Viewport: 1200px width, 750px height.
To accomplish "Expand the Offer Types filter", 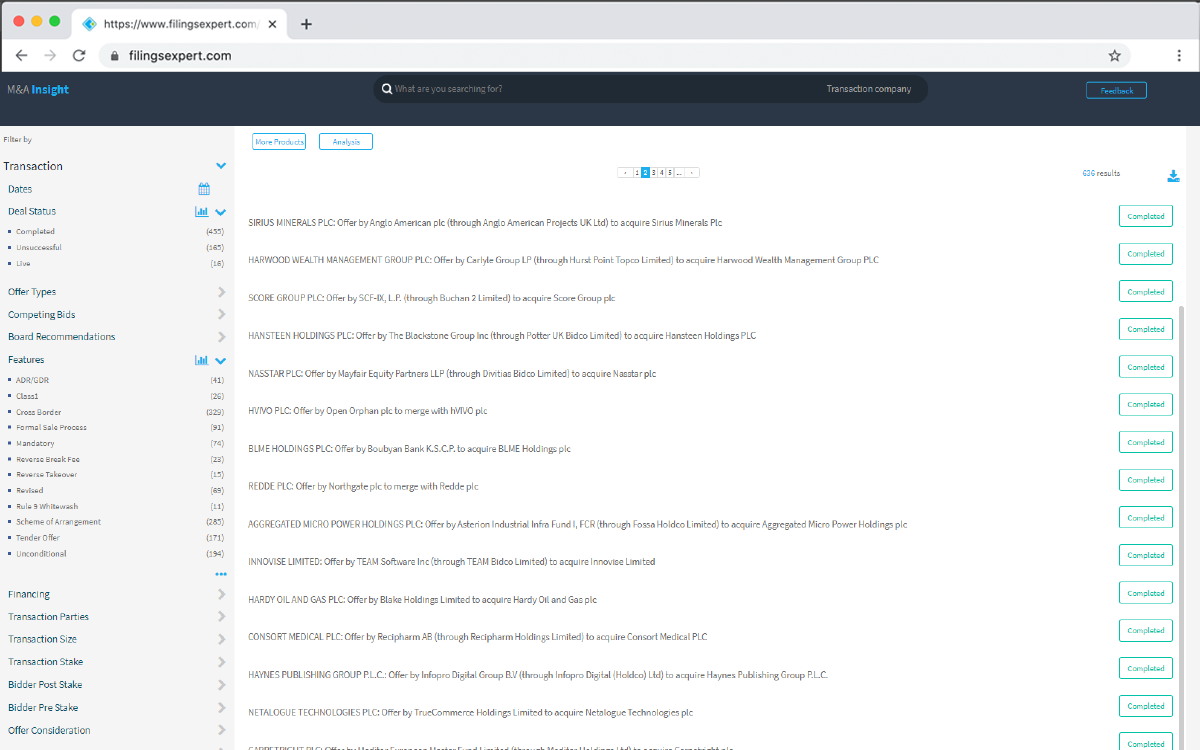I will click(222, 292).
